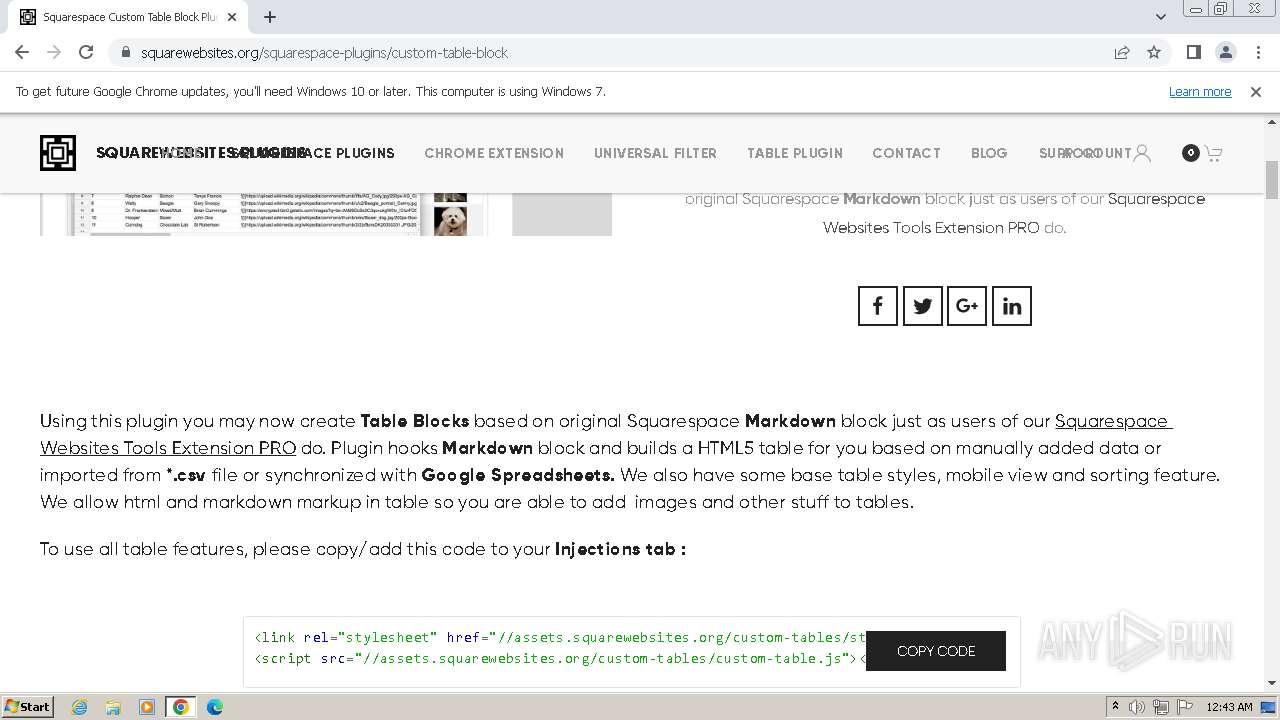1280x720 pixels.
Task: Reload the current page
Action: (86, 52)
